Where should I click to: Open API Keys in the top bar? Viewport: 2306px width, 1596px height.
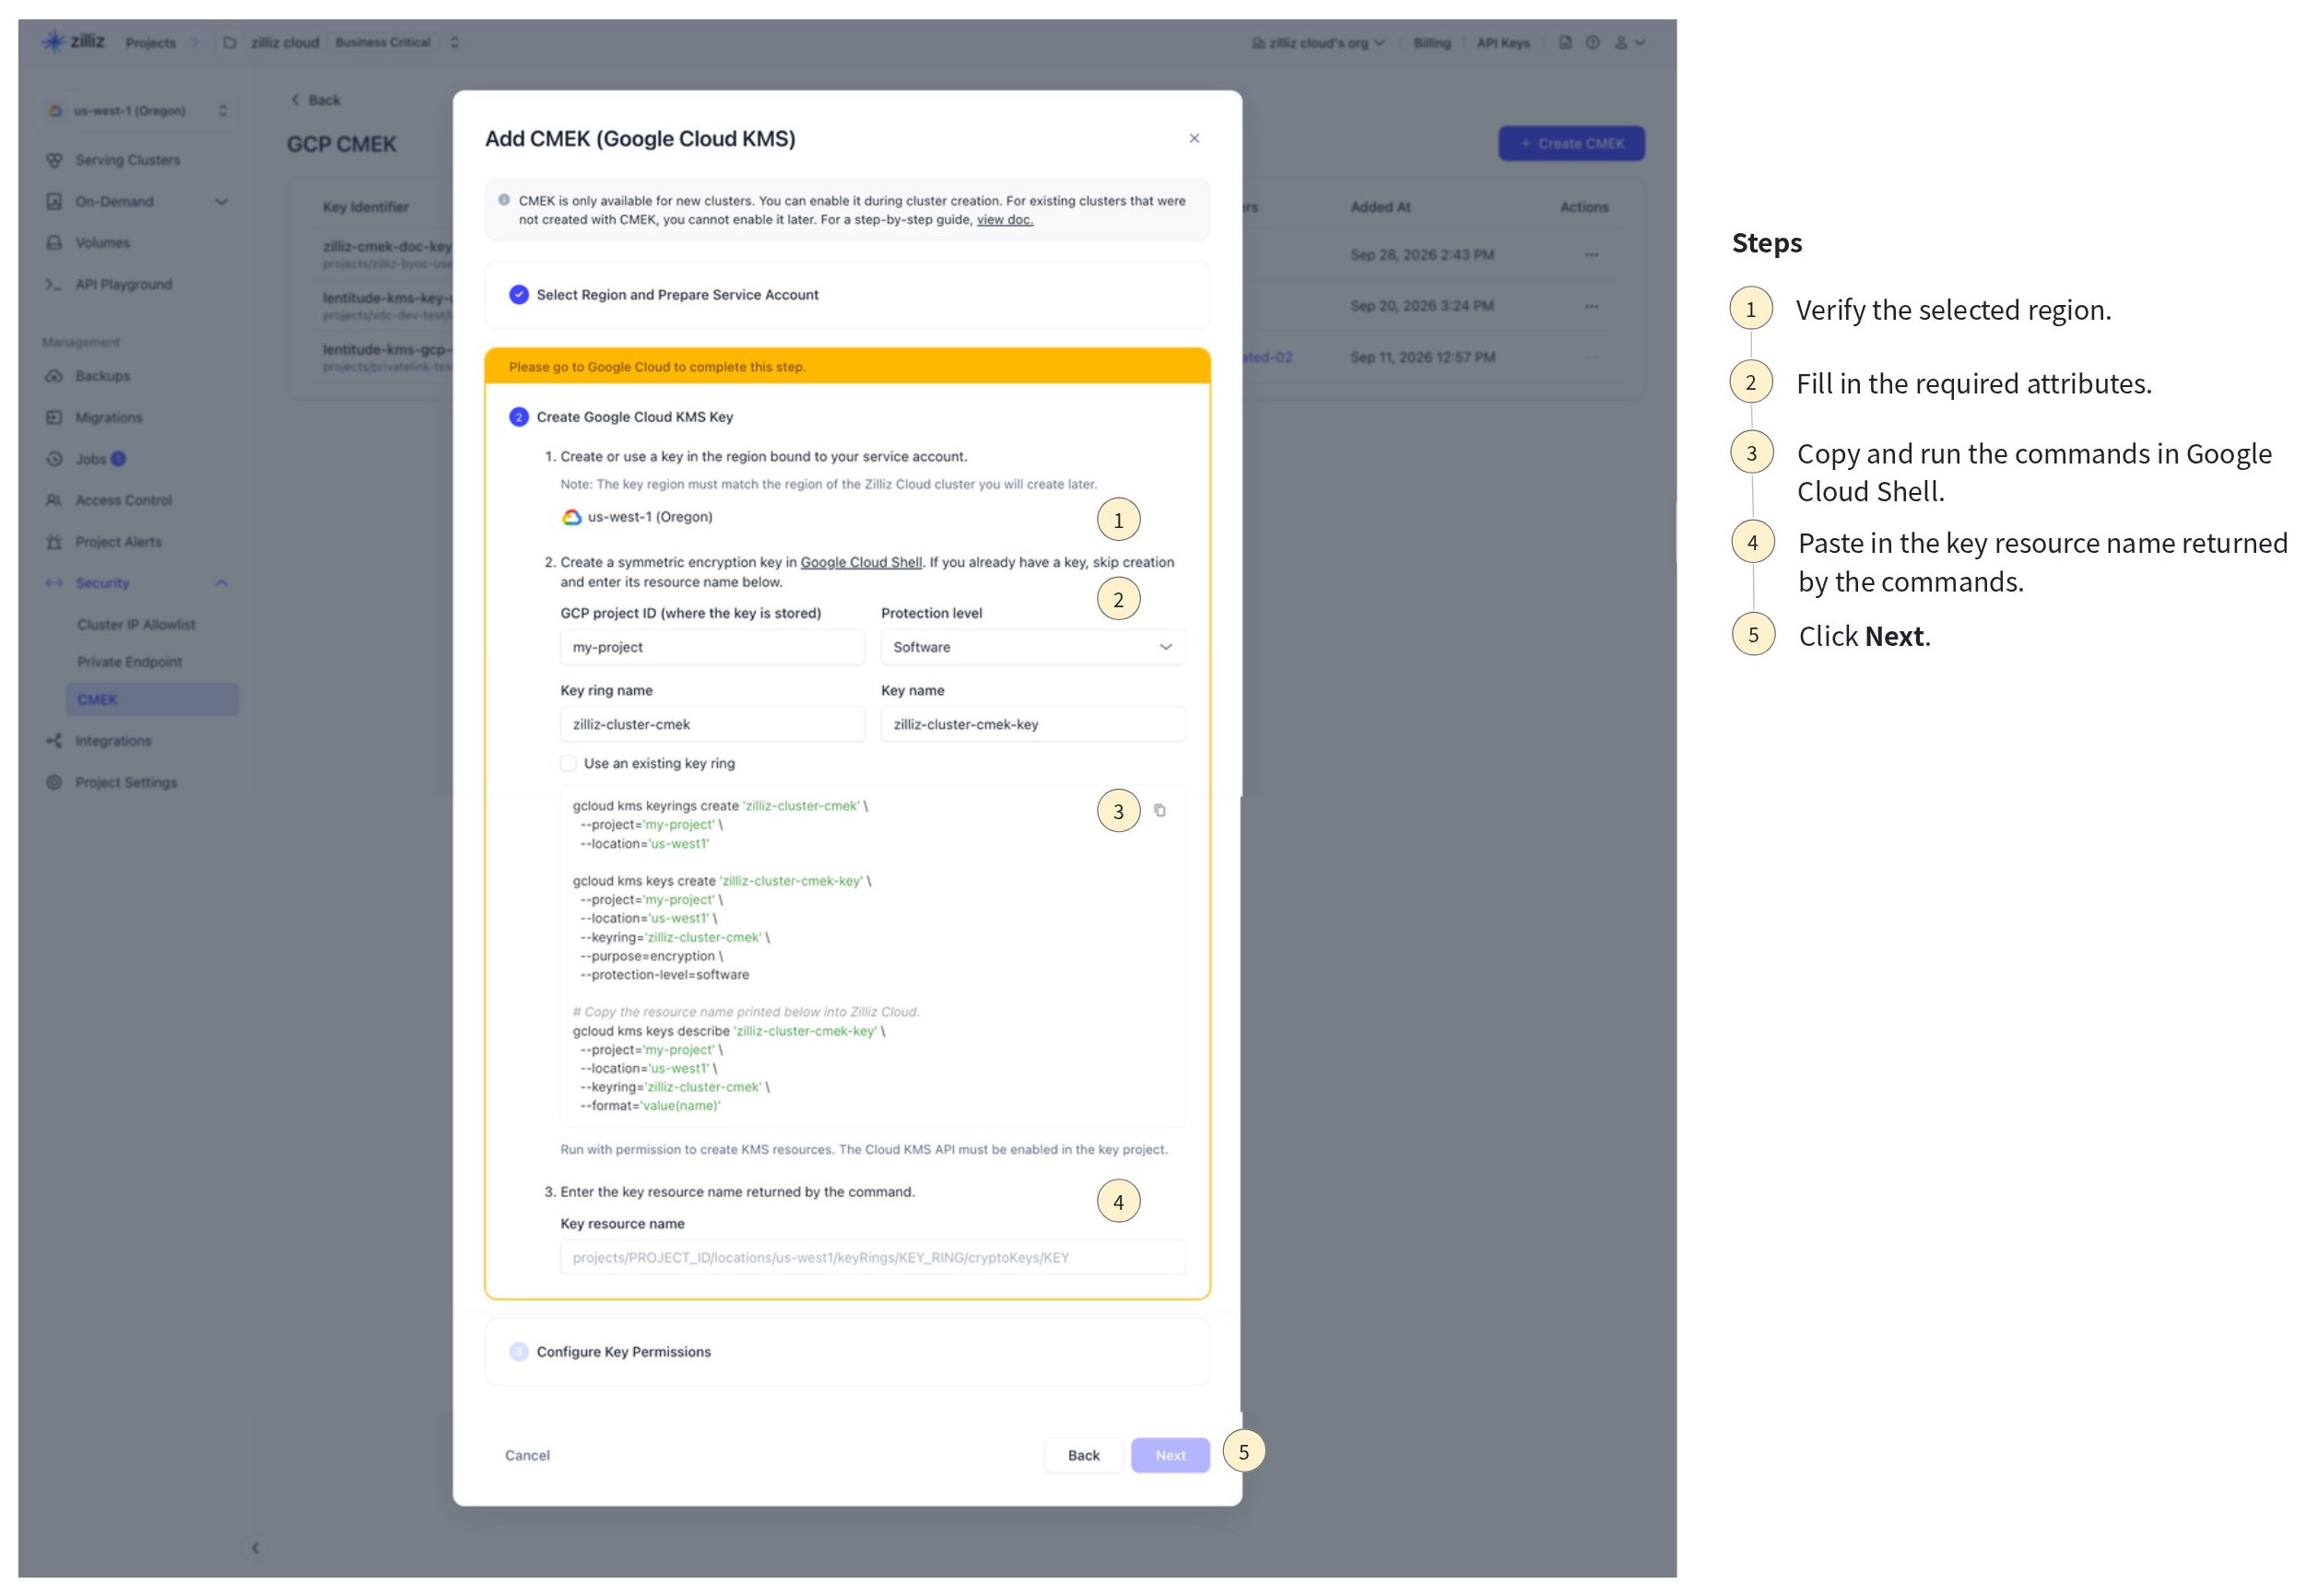coord(1503,43)
